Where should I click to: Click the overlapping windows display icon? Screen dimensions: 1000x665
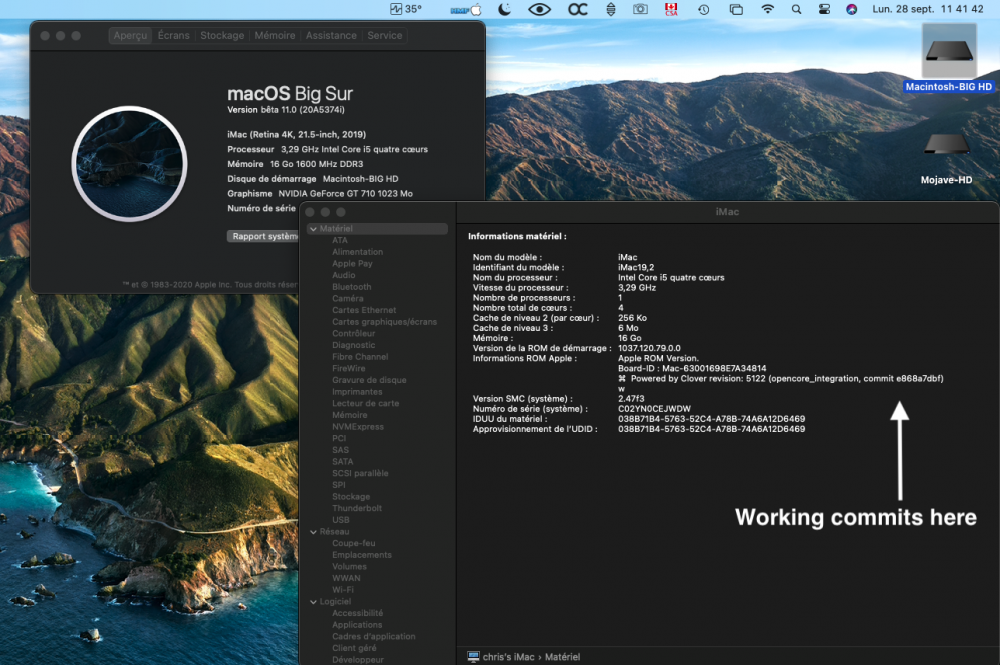pos(736,10)
